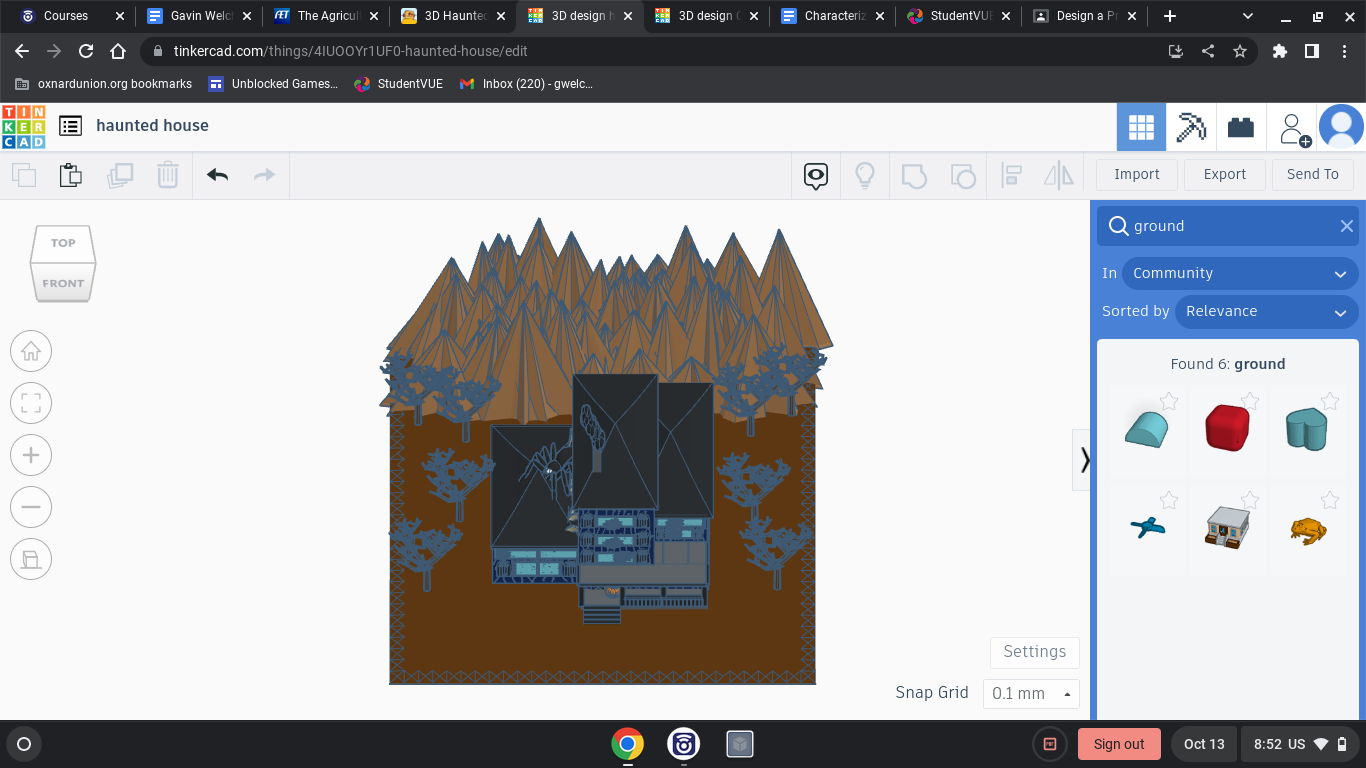Click the Delete trash icon

pos(167,174)
